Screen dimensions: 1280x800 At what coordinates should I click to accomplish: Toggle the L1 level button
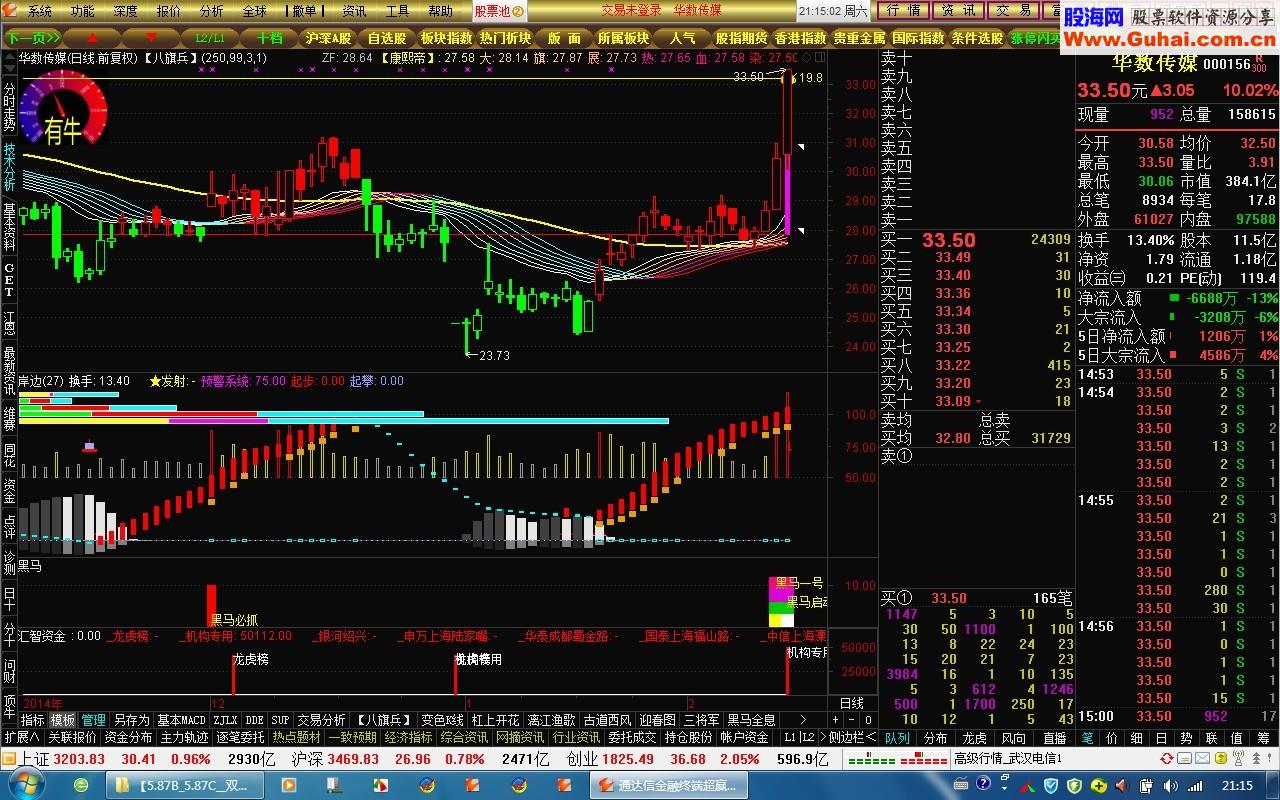tap(789, 737)
